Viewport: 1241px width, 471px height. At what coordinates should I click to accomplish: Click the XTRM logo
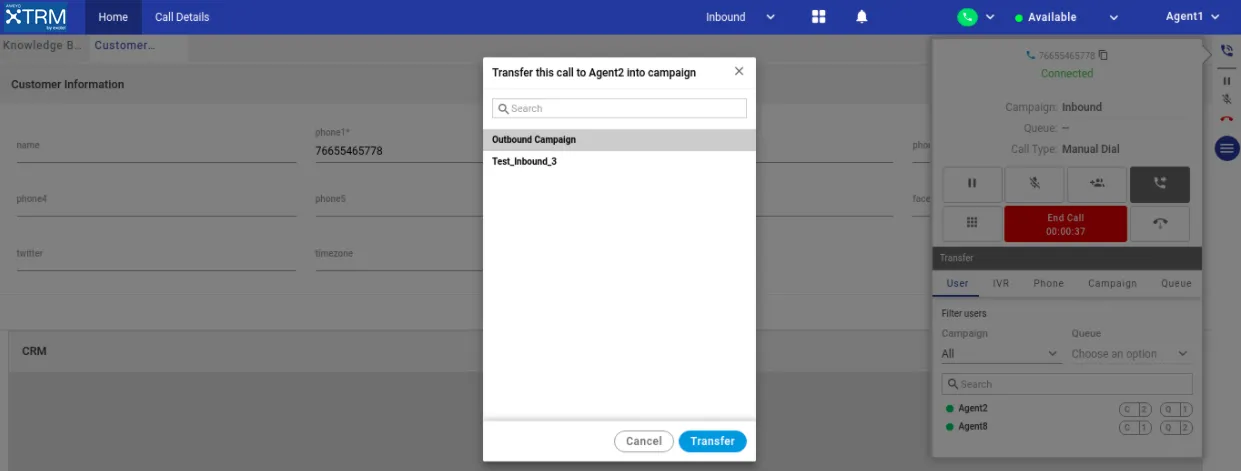coord(35,17)
